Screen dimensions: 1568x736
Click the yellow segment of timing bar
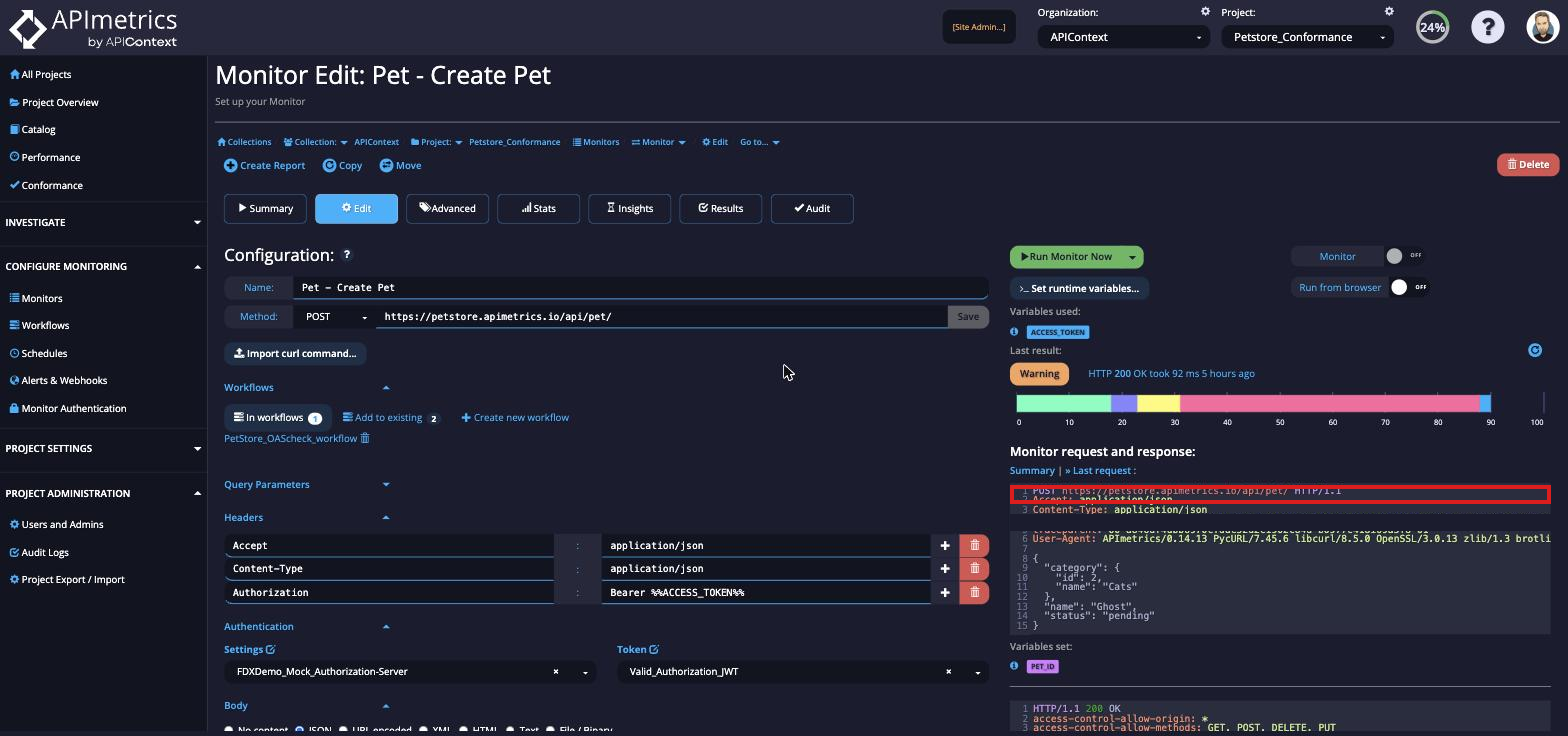click(1158, 403)
